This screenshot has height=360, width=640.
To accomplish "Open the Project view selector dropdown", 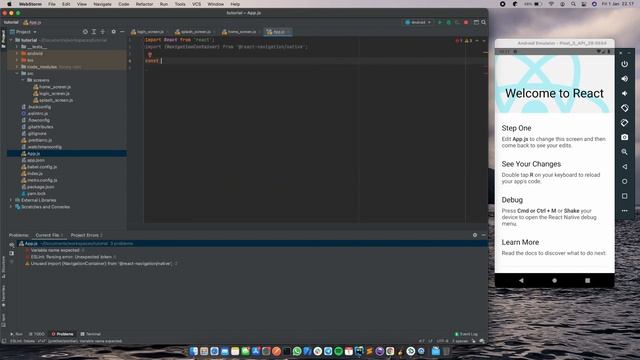I will pyautogui.click(x=23, y=32).
